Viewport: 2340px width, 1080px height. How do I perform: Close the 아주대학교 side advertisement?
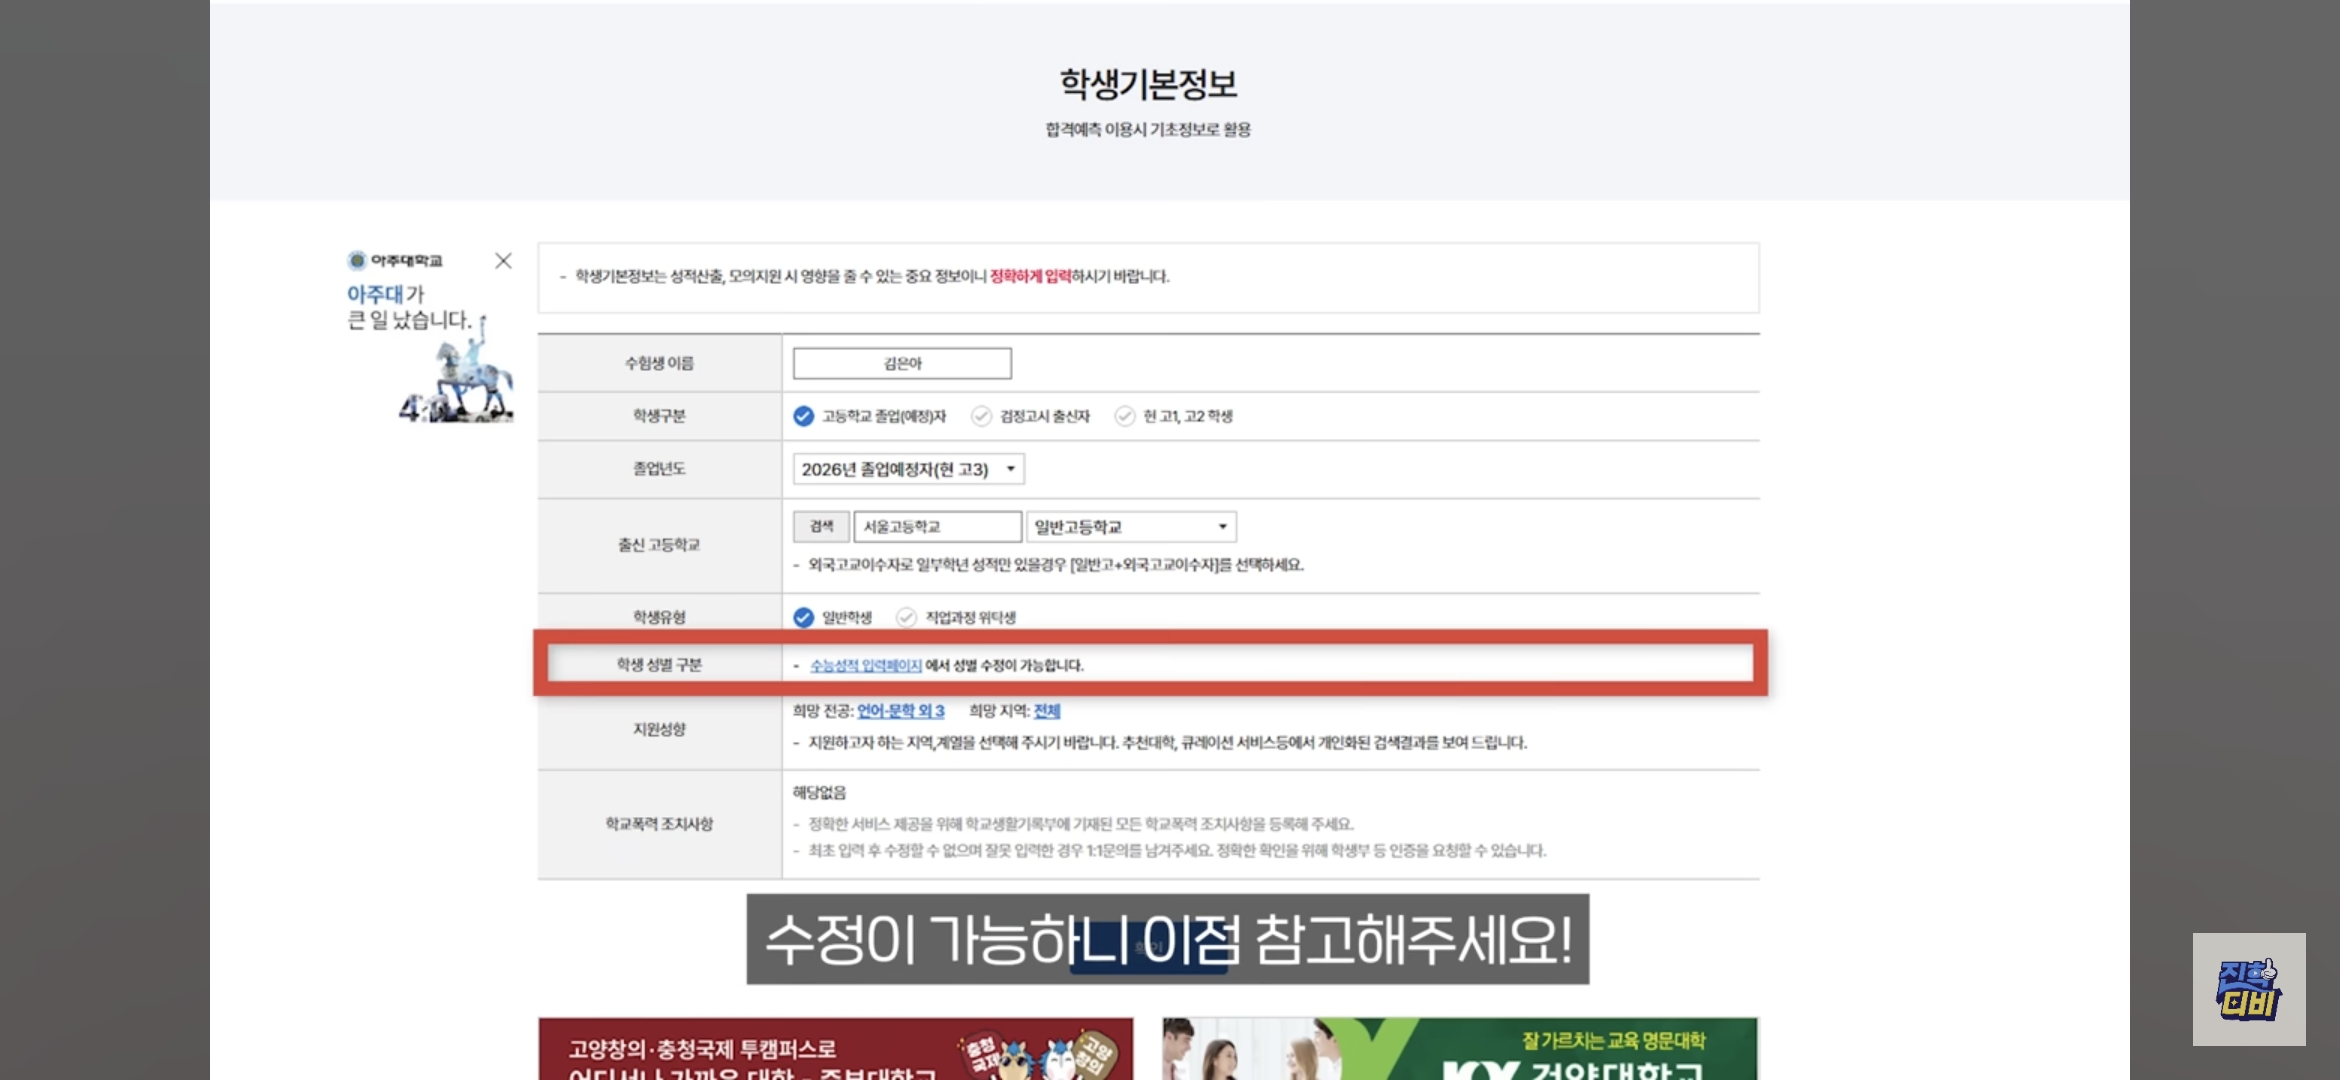tap(503, 261)
